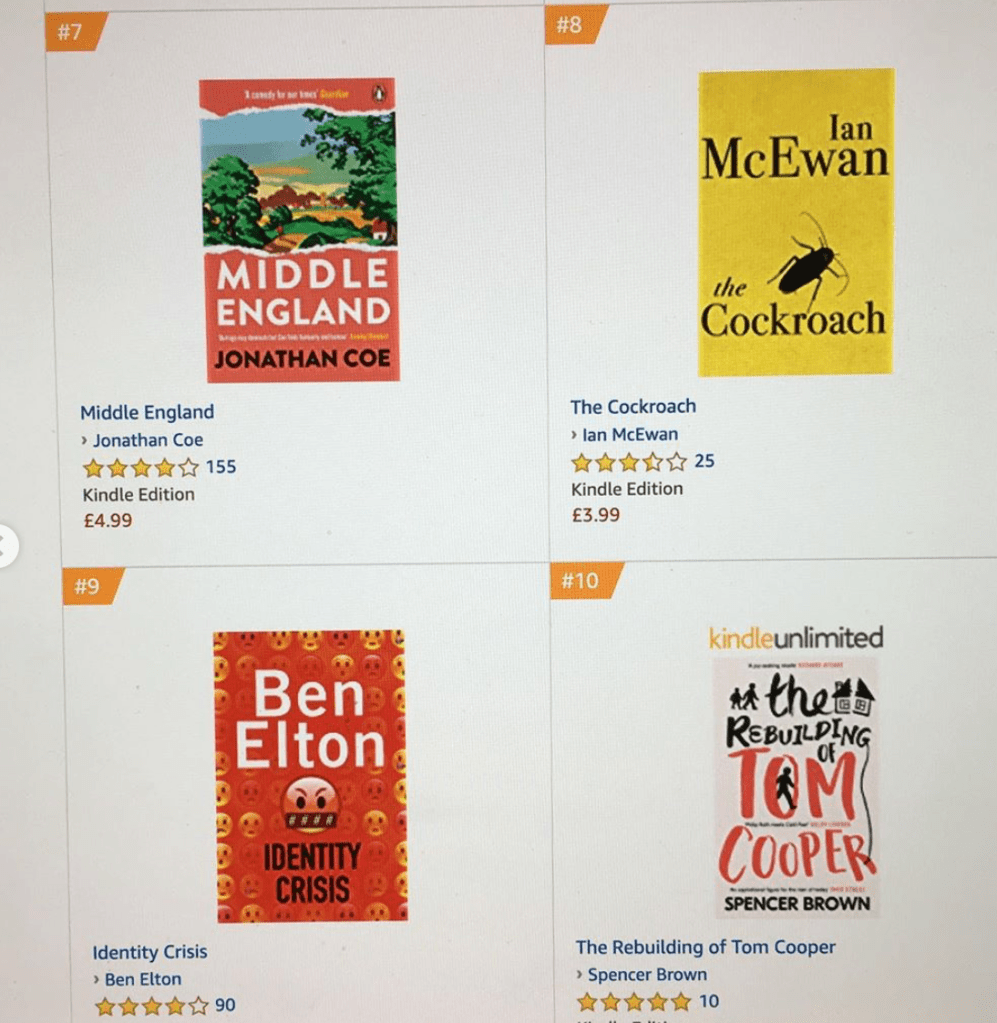Click the Middle England title link
Image resolution: width=997 pixels, height=1023 pixels.
147,412
